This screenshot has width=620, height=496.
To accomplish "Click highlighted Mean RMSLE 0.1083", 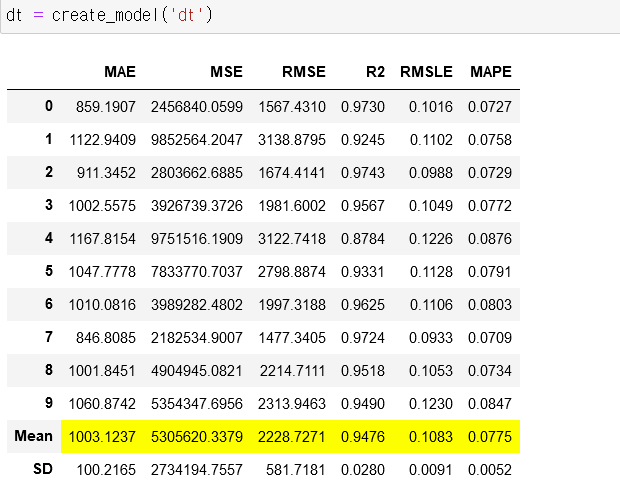I will (x=431, y=437).
